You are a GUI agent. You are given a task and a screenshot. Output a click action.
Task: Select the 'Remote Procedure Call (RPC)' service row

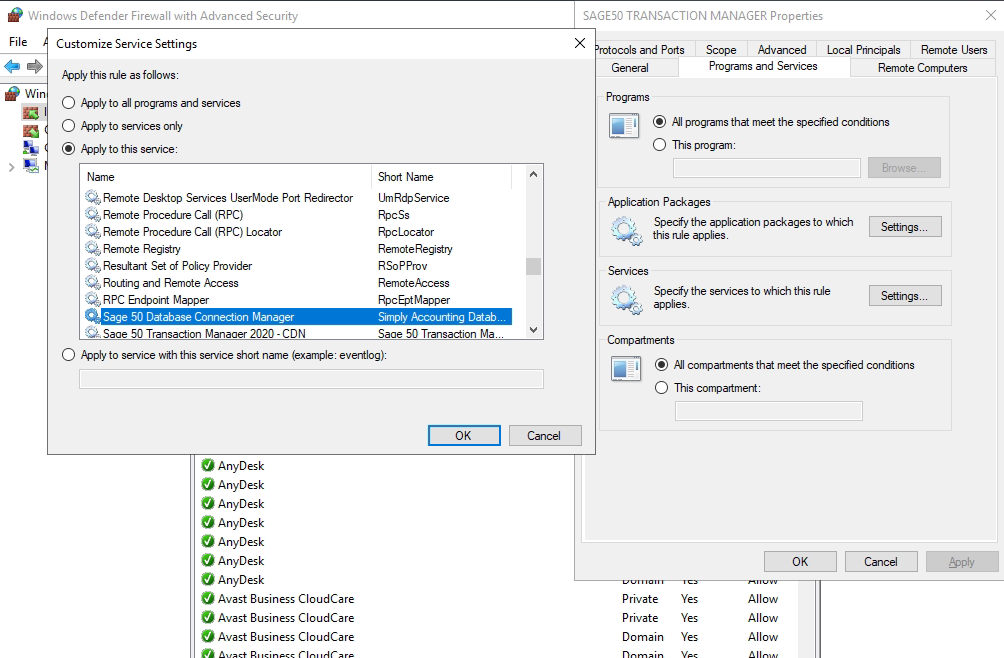click(x=296, y=214)
